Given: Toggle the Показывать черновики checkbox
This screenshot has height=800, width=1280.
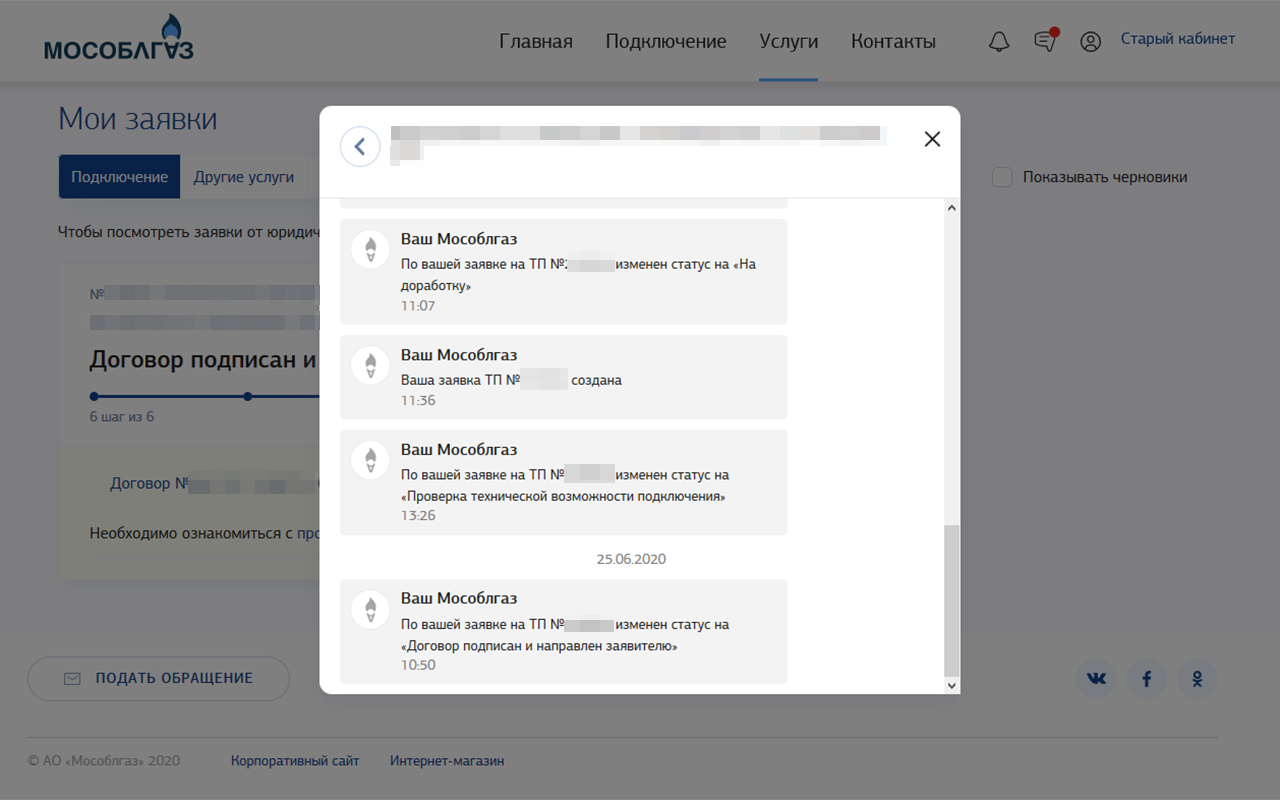Looking at the screenshot, I should tap(1002, 177).
